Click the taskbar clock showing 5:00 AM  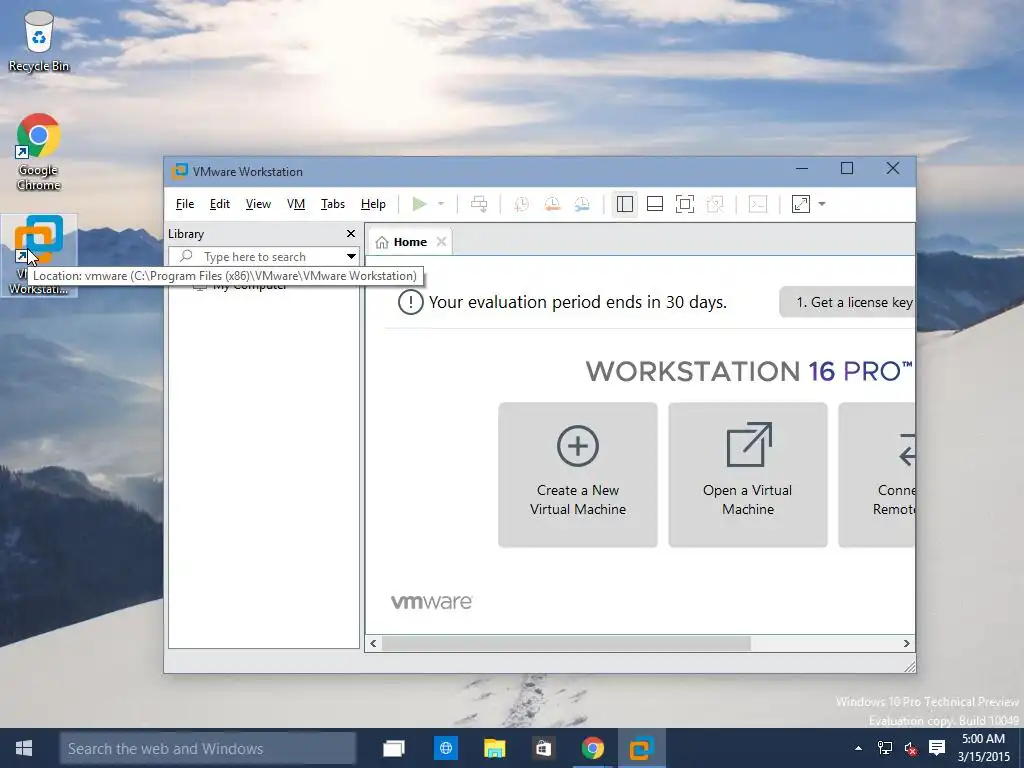[x=984, y=748]
